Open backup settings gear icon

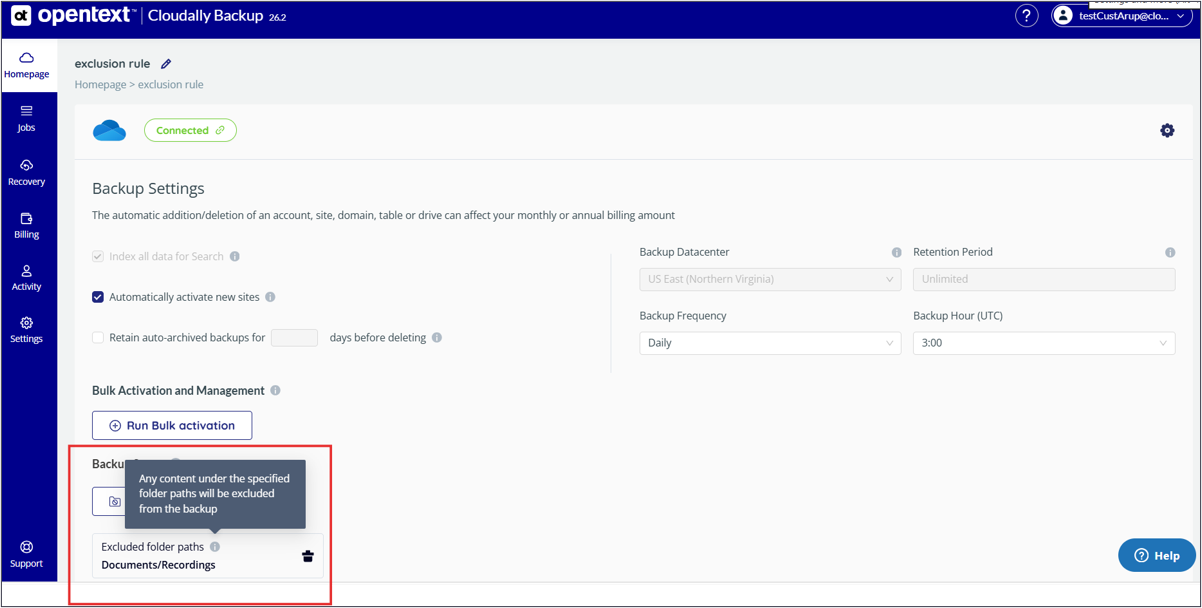tap(1167, 131)
